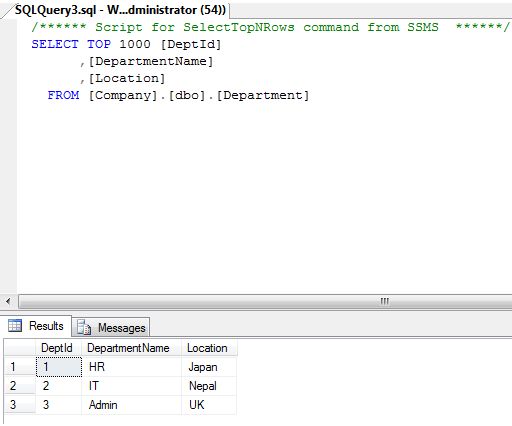Click [dbo] in the FROM clause

click(x=187, y=96)
